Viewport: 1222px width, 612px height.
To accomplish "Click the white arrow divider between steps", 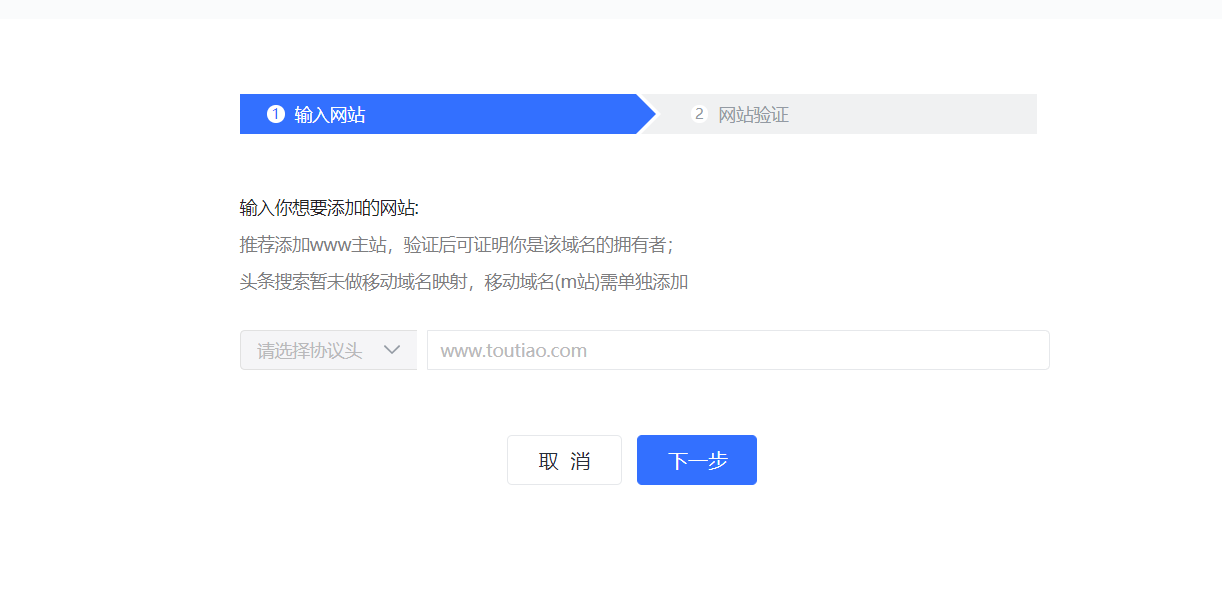I will tap(647, 114).
